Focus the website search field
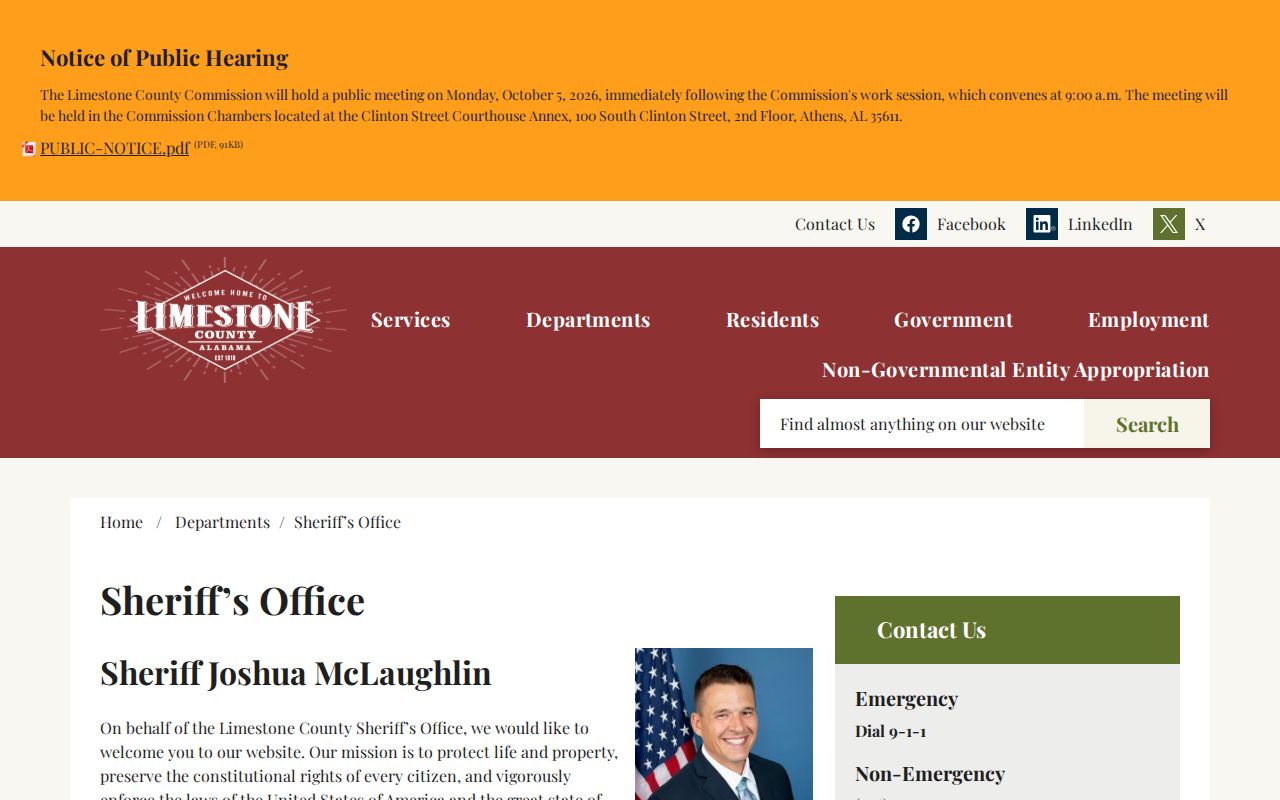The width and height of the screenshot is (1280, 800). click(922, 424)
